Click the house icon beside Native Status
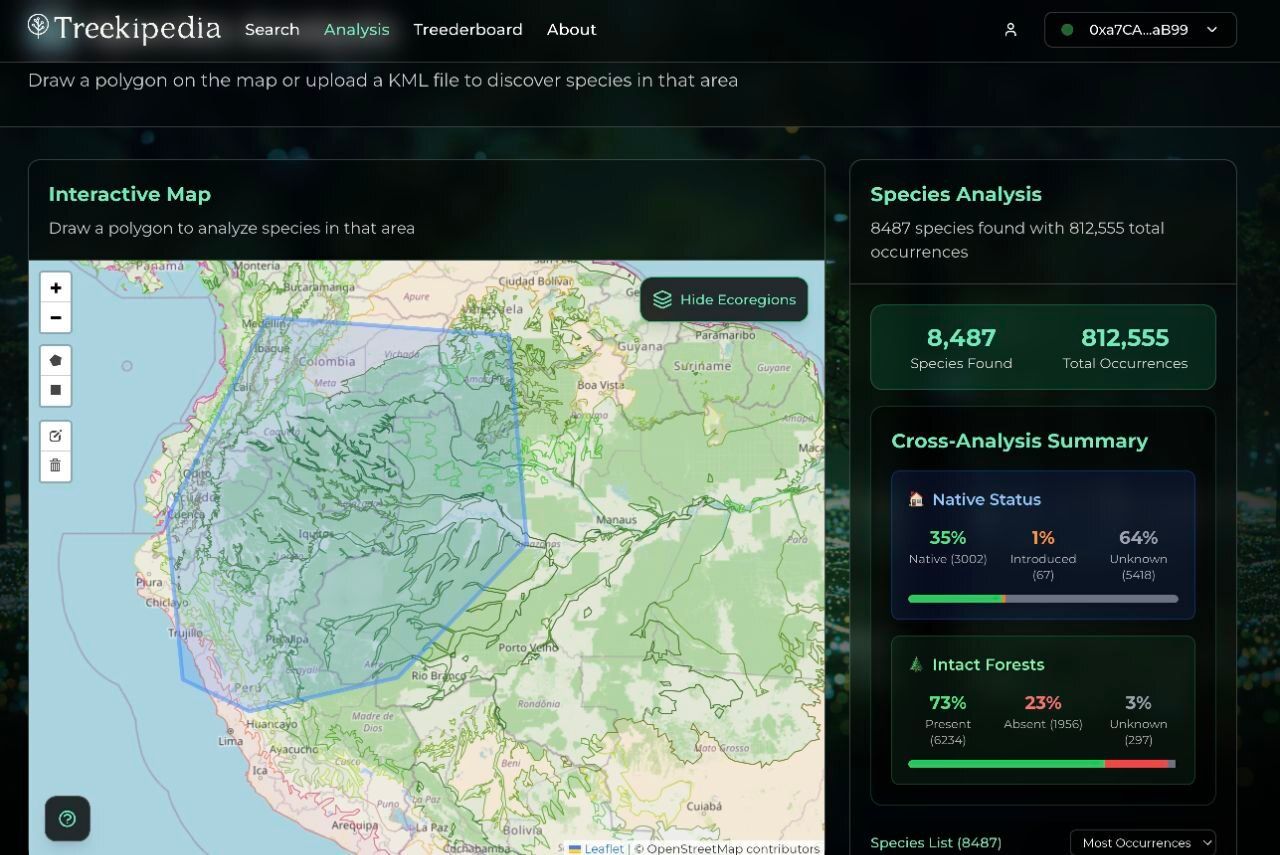The width and height of the screenshot is (1280, 855). point(916,499)
